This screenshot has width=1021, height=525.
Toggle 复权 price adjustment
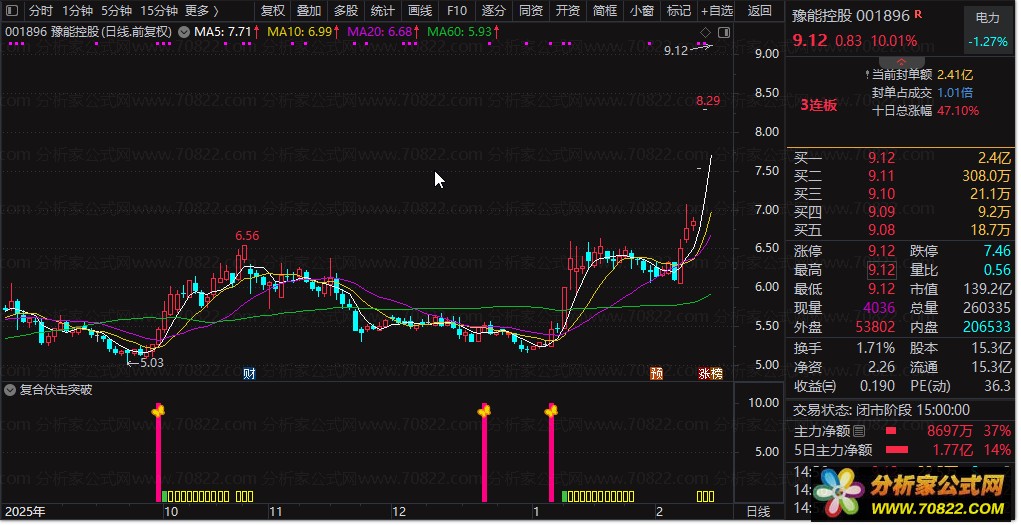coord(273,10)
